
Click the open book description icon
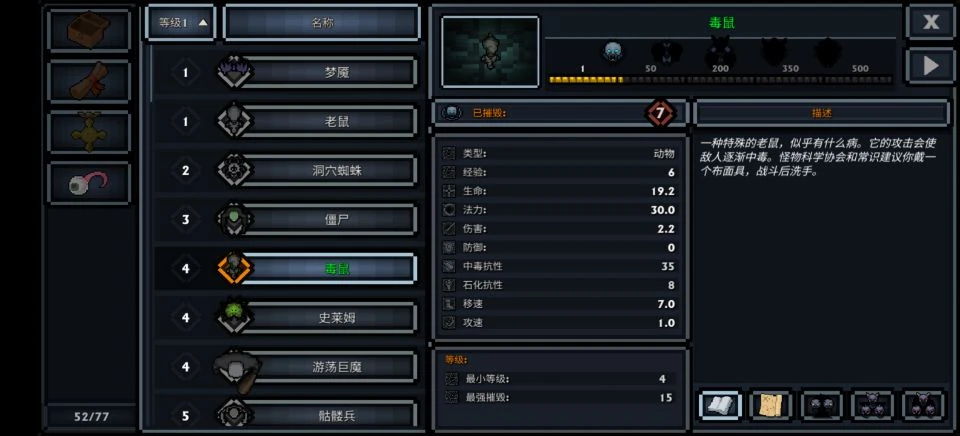tap(720, 405)
